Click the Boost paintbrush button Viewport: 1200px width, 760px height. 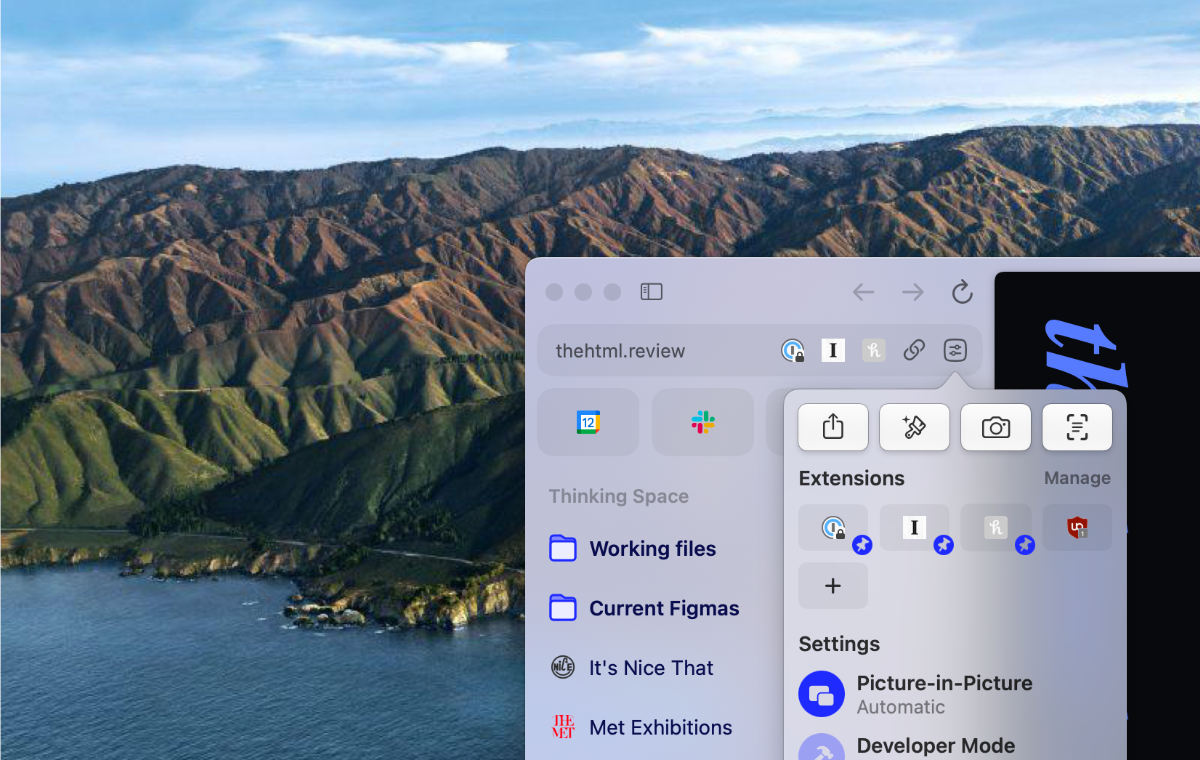tap(914, 427)
